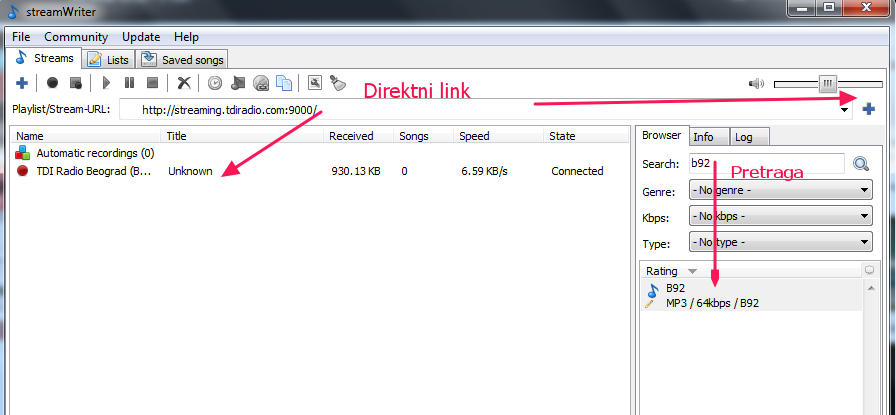Click the music note icon of the B92 result
896x415 pixels.
(653, 290)
